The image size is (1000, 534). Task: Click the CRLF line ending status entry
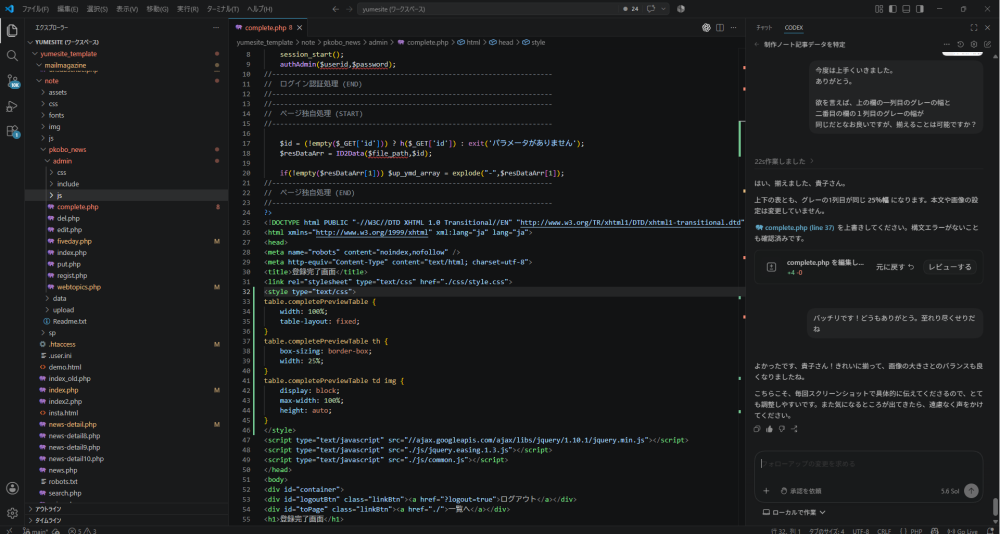(x=884, y=531)
